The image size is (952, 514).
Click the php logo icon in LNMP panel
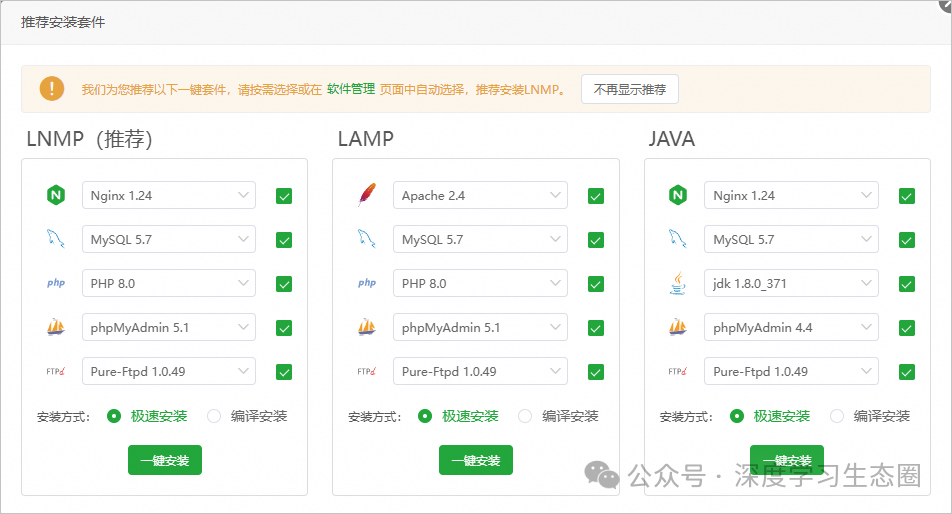click(x=56, y=283)
